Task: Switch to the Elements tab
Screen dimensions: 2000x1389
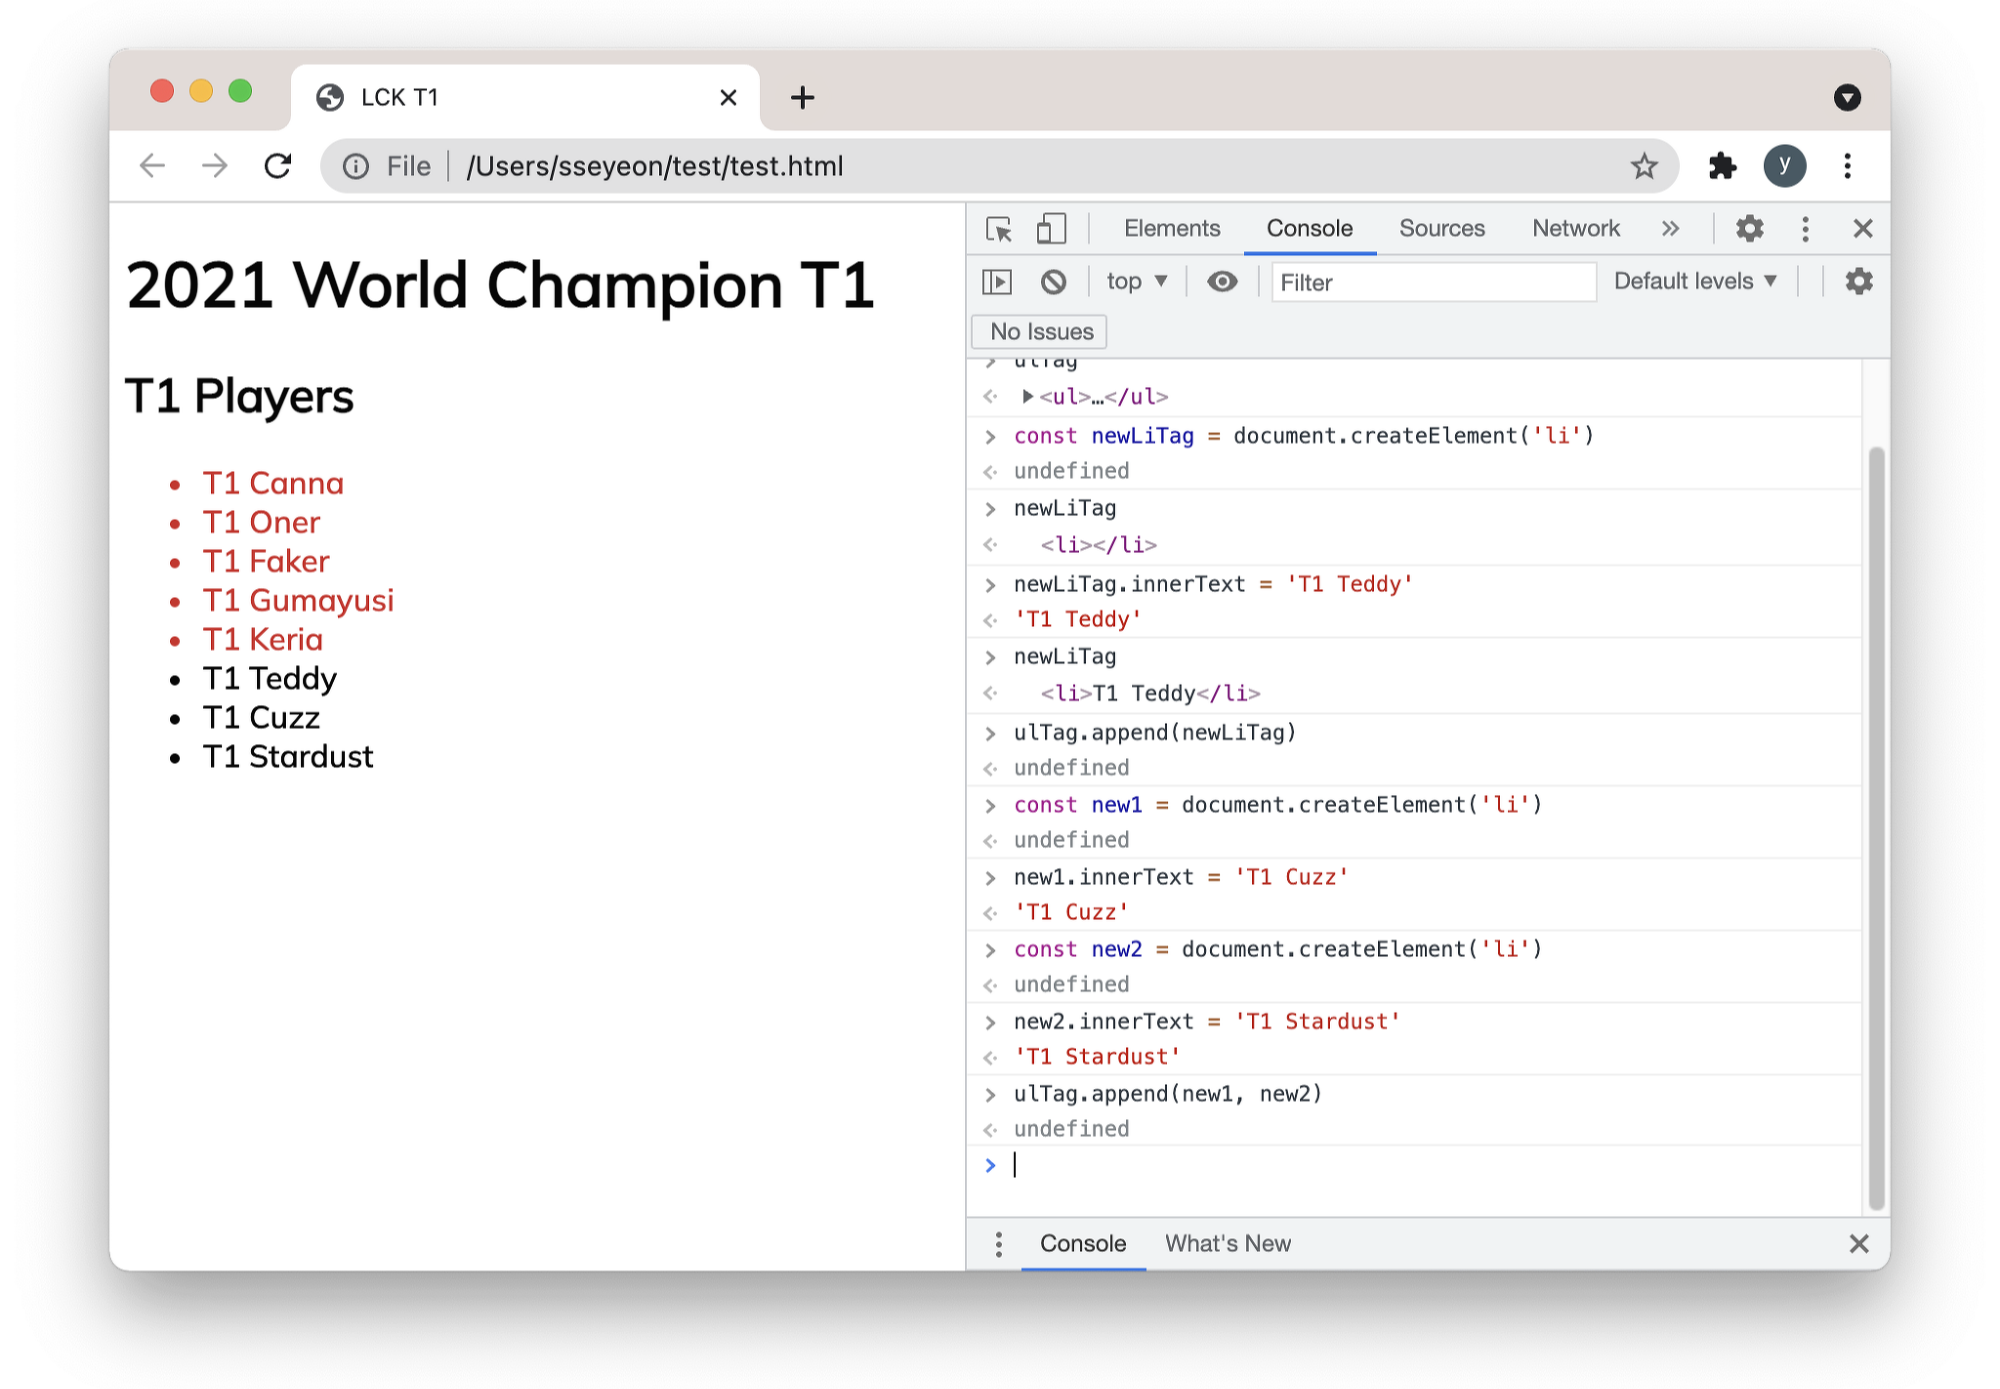Action: 1172,229
